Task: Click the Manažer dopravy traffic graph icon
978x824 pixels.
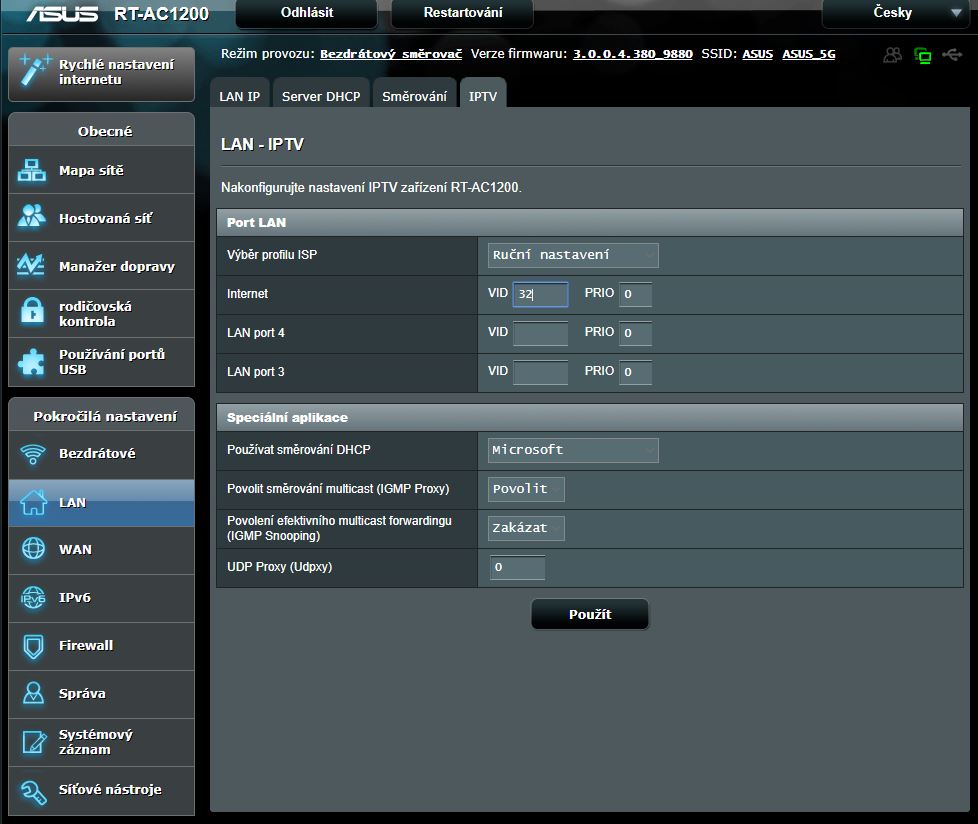Action: coord(31,266)
